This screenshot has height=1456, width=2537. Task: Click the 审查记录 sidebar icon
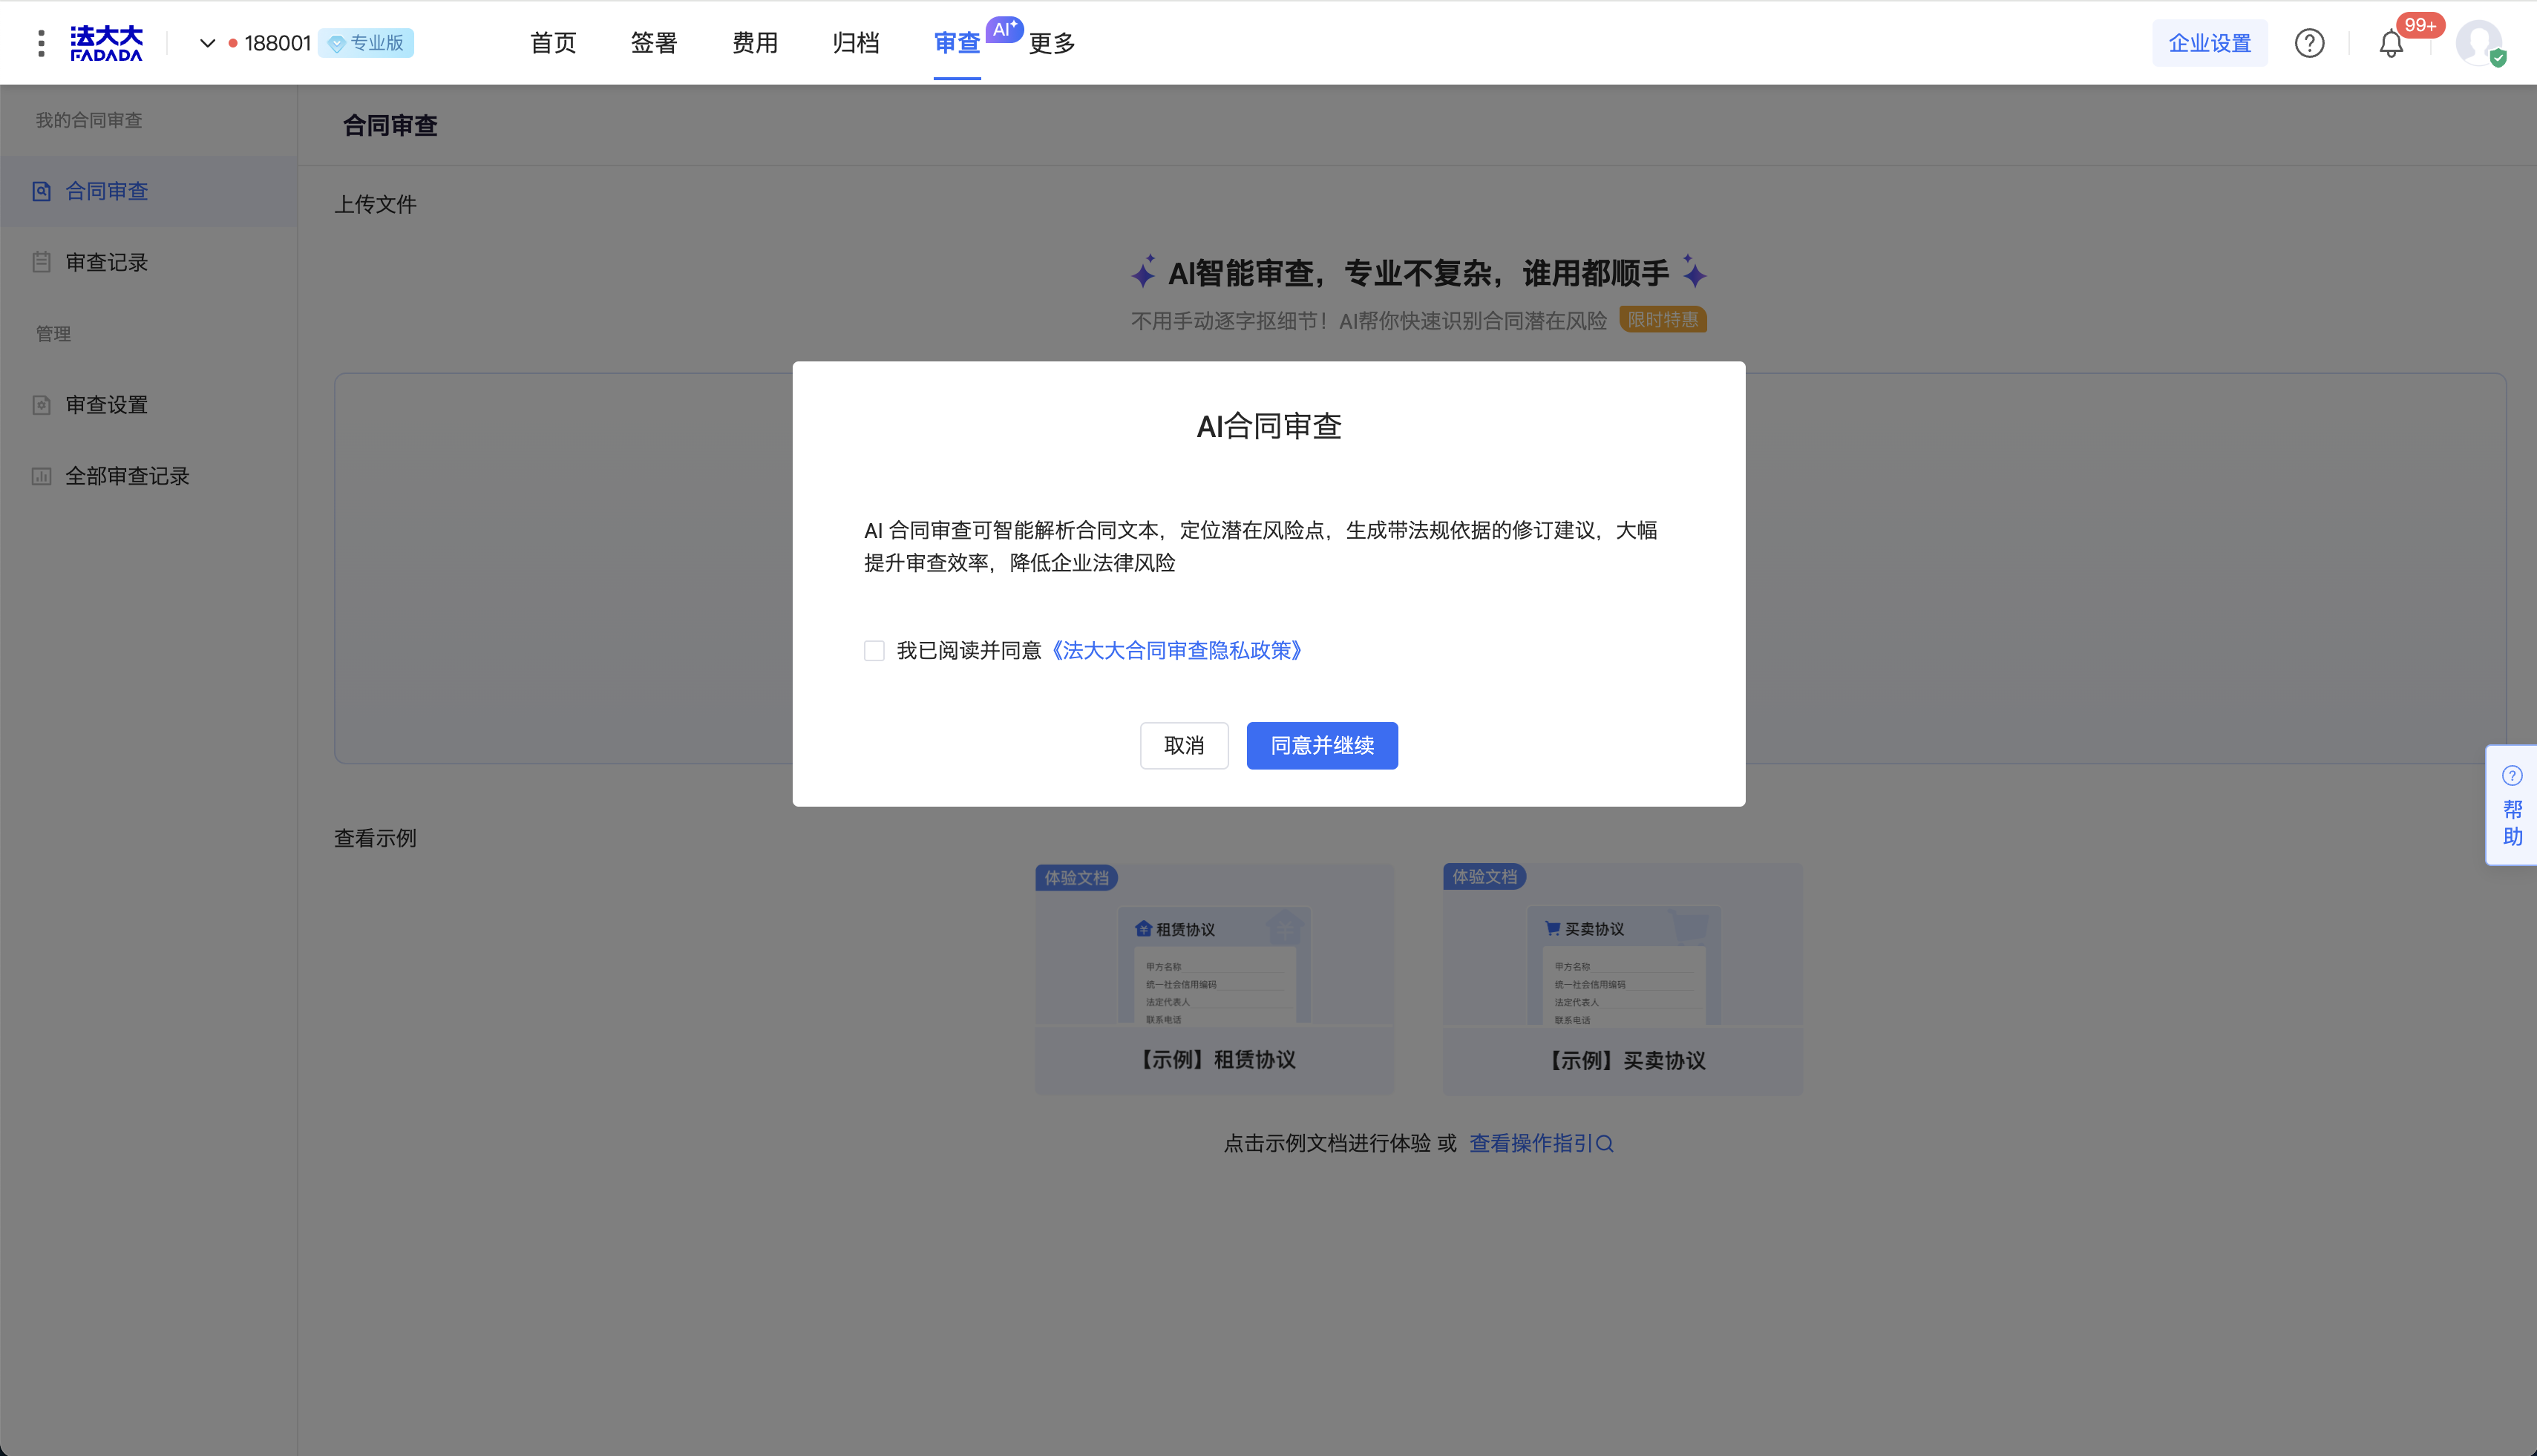point(41,262)
